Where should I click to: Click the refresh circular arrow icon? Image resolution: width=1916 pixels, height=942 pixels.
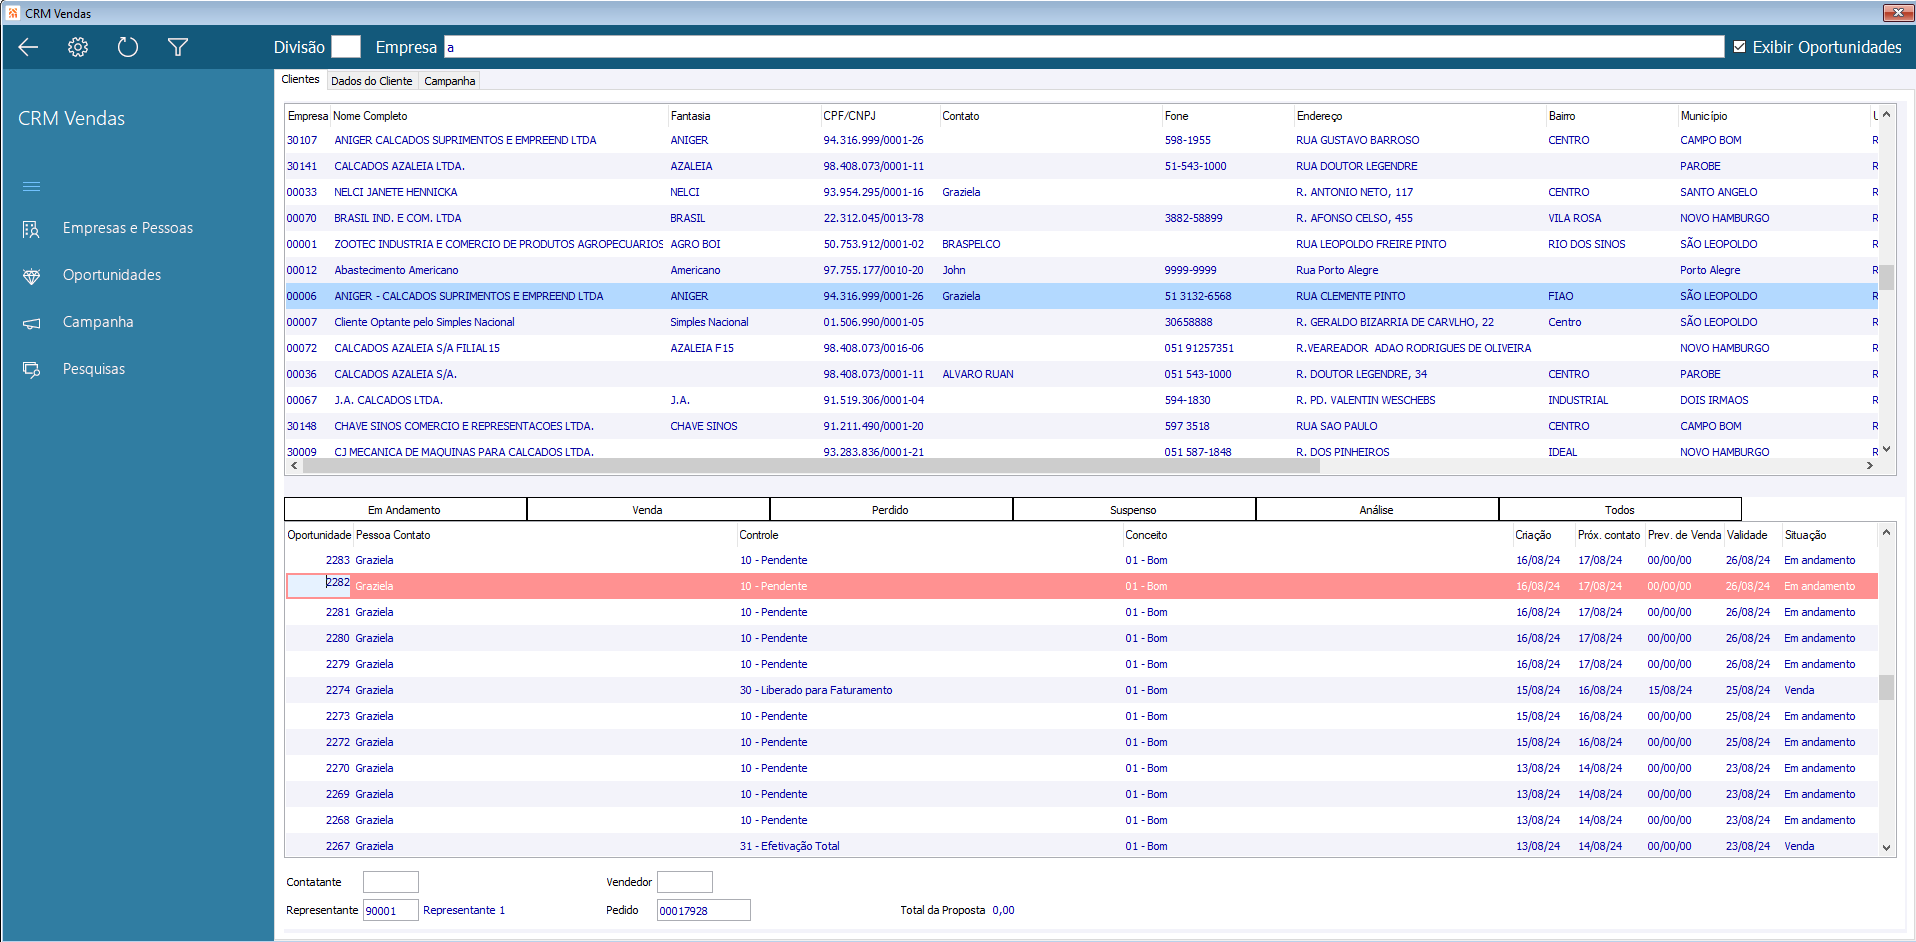click(x=128, y=47)
